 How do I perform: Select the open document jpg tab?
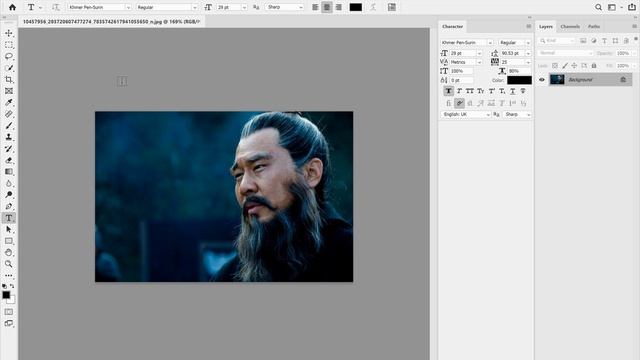click(111, 22)
